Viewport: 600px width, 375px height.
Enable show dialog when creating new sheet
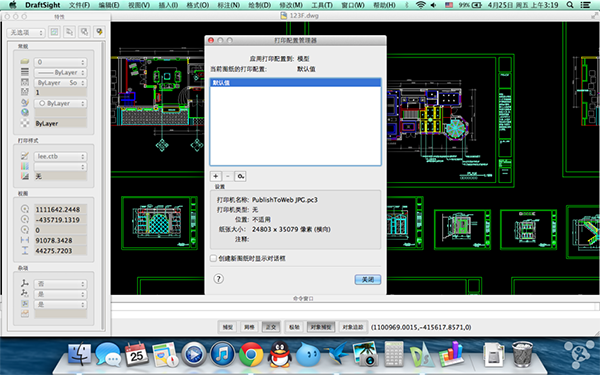[x=214, y=258]
